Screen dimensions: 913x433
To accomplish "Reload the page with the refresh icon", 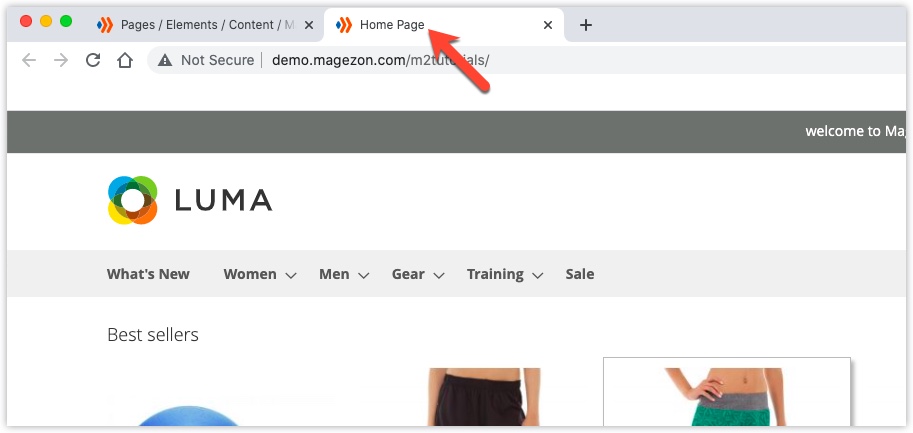I will (93, 60).
